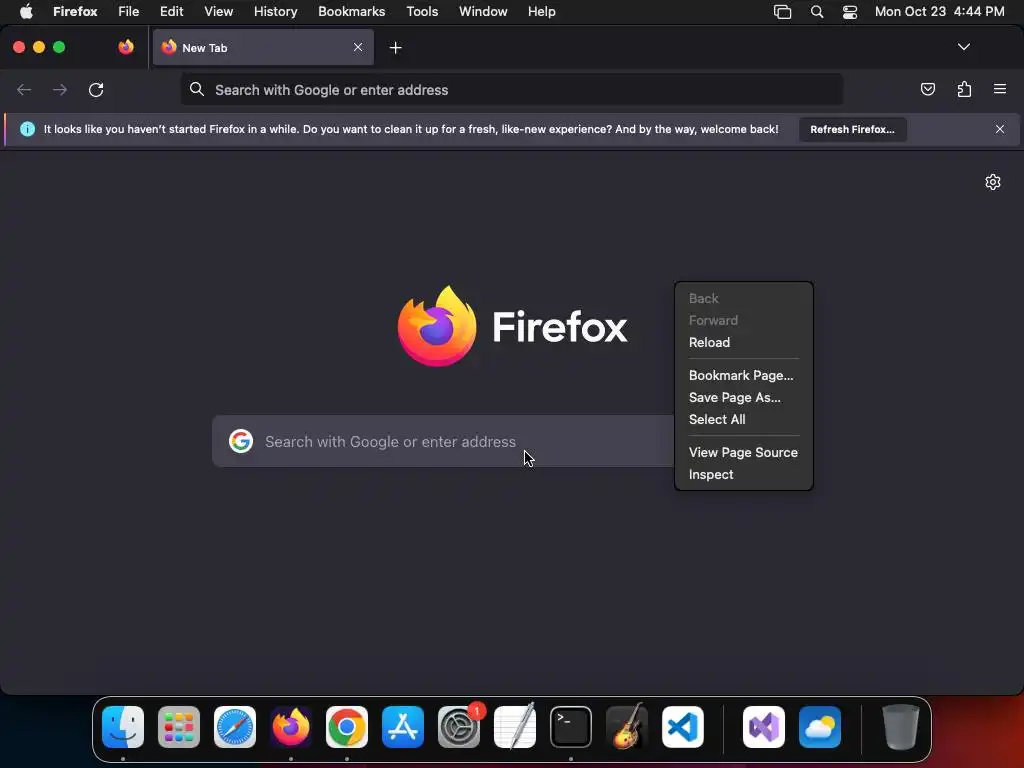Choose View Page Source in context menu

(x=744, y=453)
